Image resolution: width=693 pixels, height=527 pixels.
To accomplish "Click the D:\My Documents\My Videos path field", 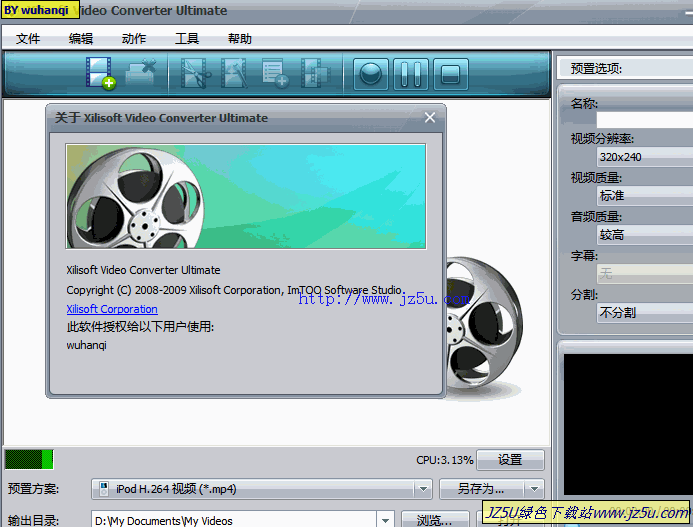I will pyautogui.click(x=234, y=520).
